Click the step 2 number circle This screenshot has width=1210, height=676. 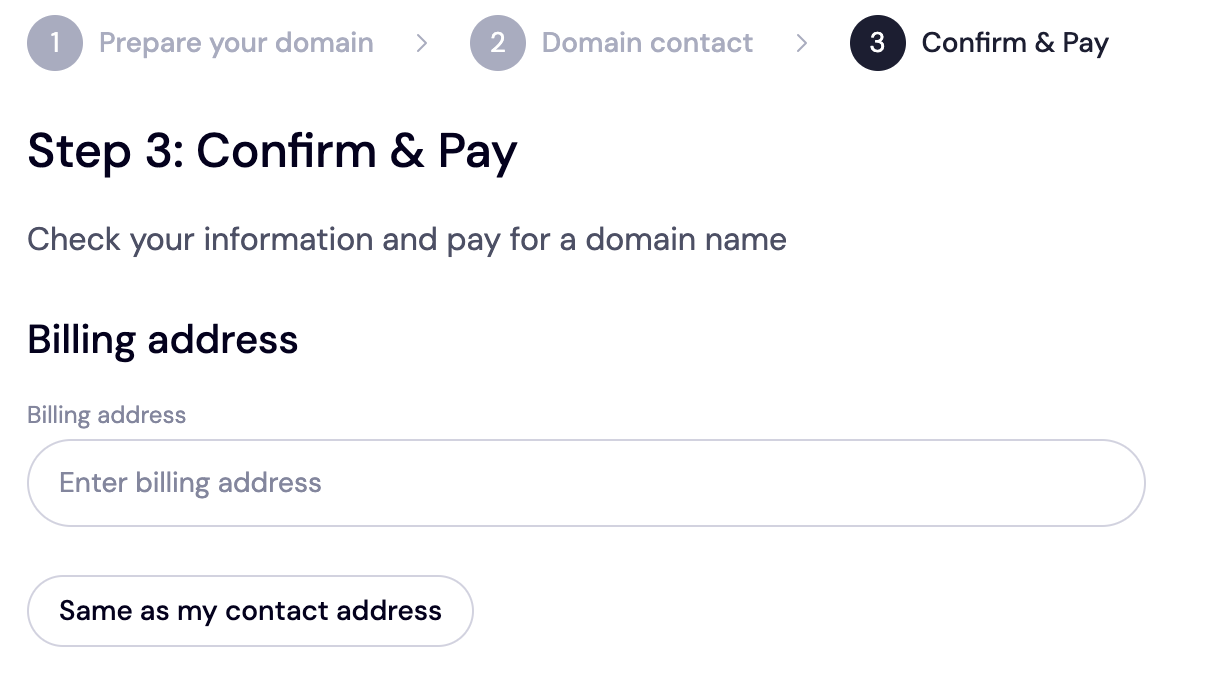pyautogui.click(x=497, y=43)
